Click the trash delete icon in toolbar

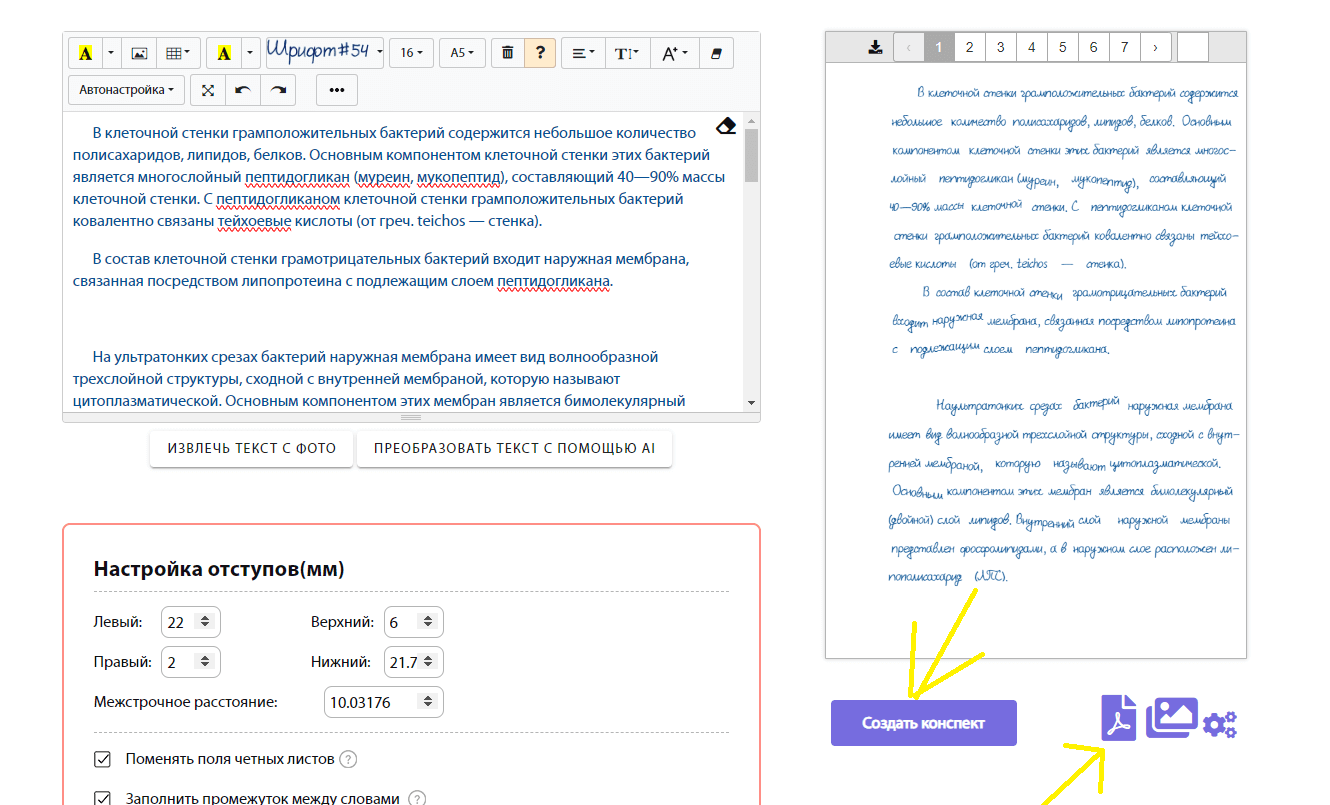click(508, 53)
